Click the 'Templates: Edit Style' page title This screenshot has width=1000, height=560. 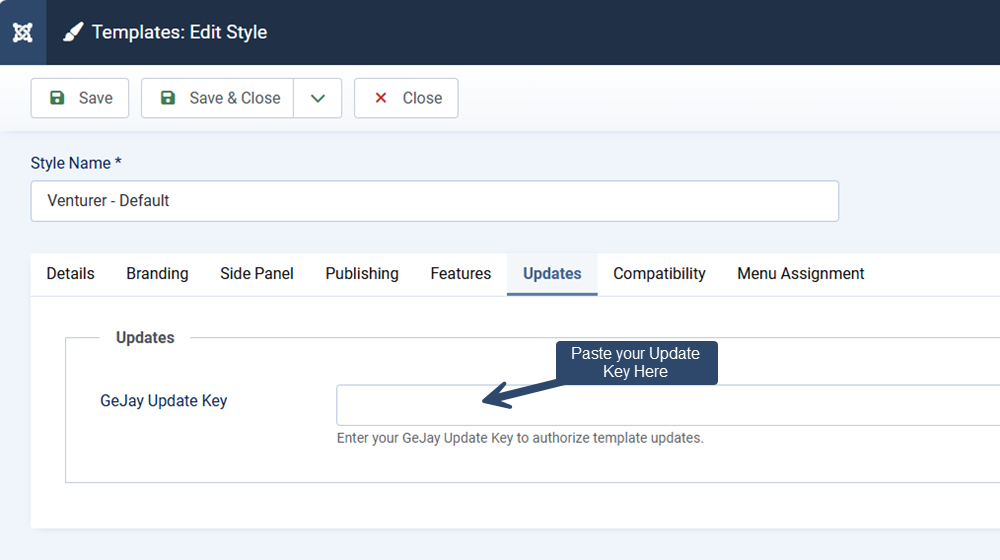pos(179,33)
